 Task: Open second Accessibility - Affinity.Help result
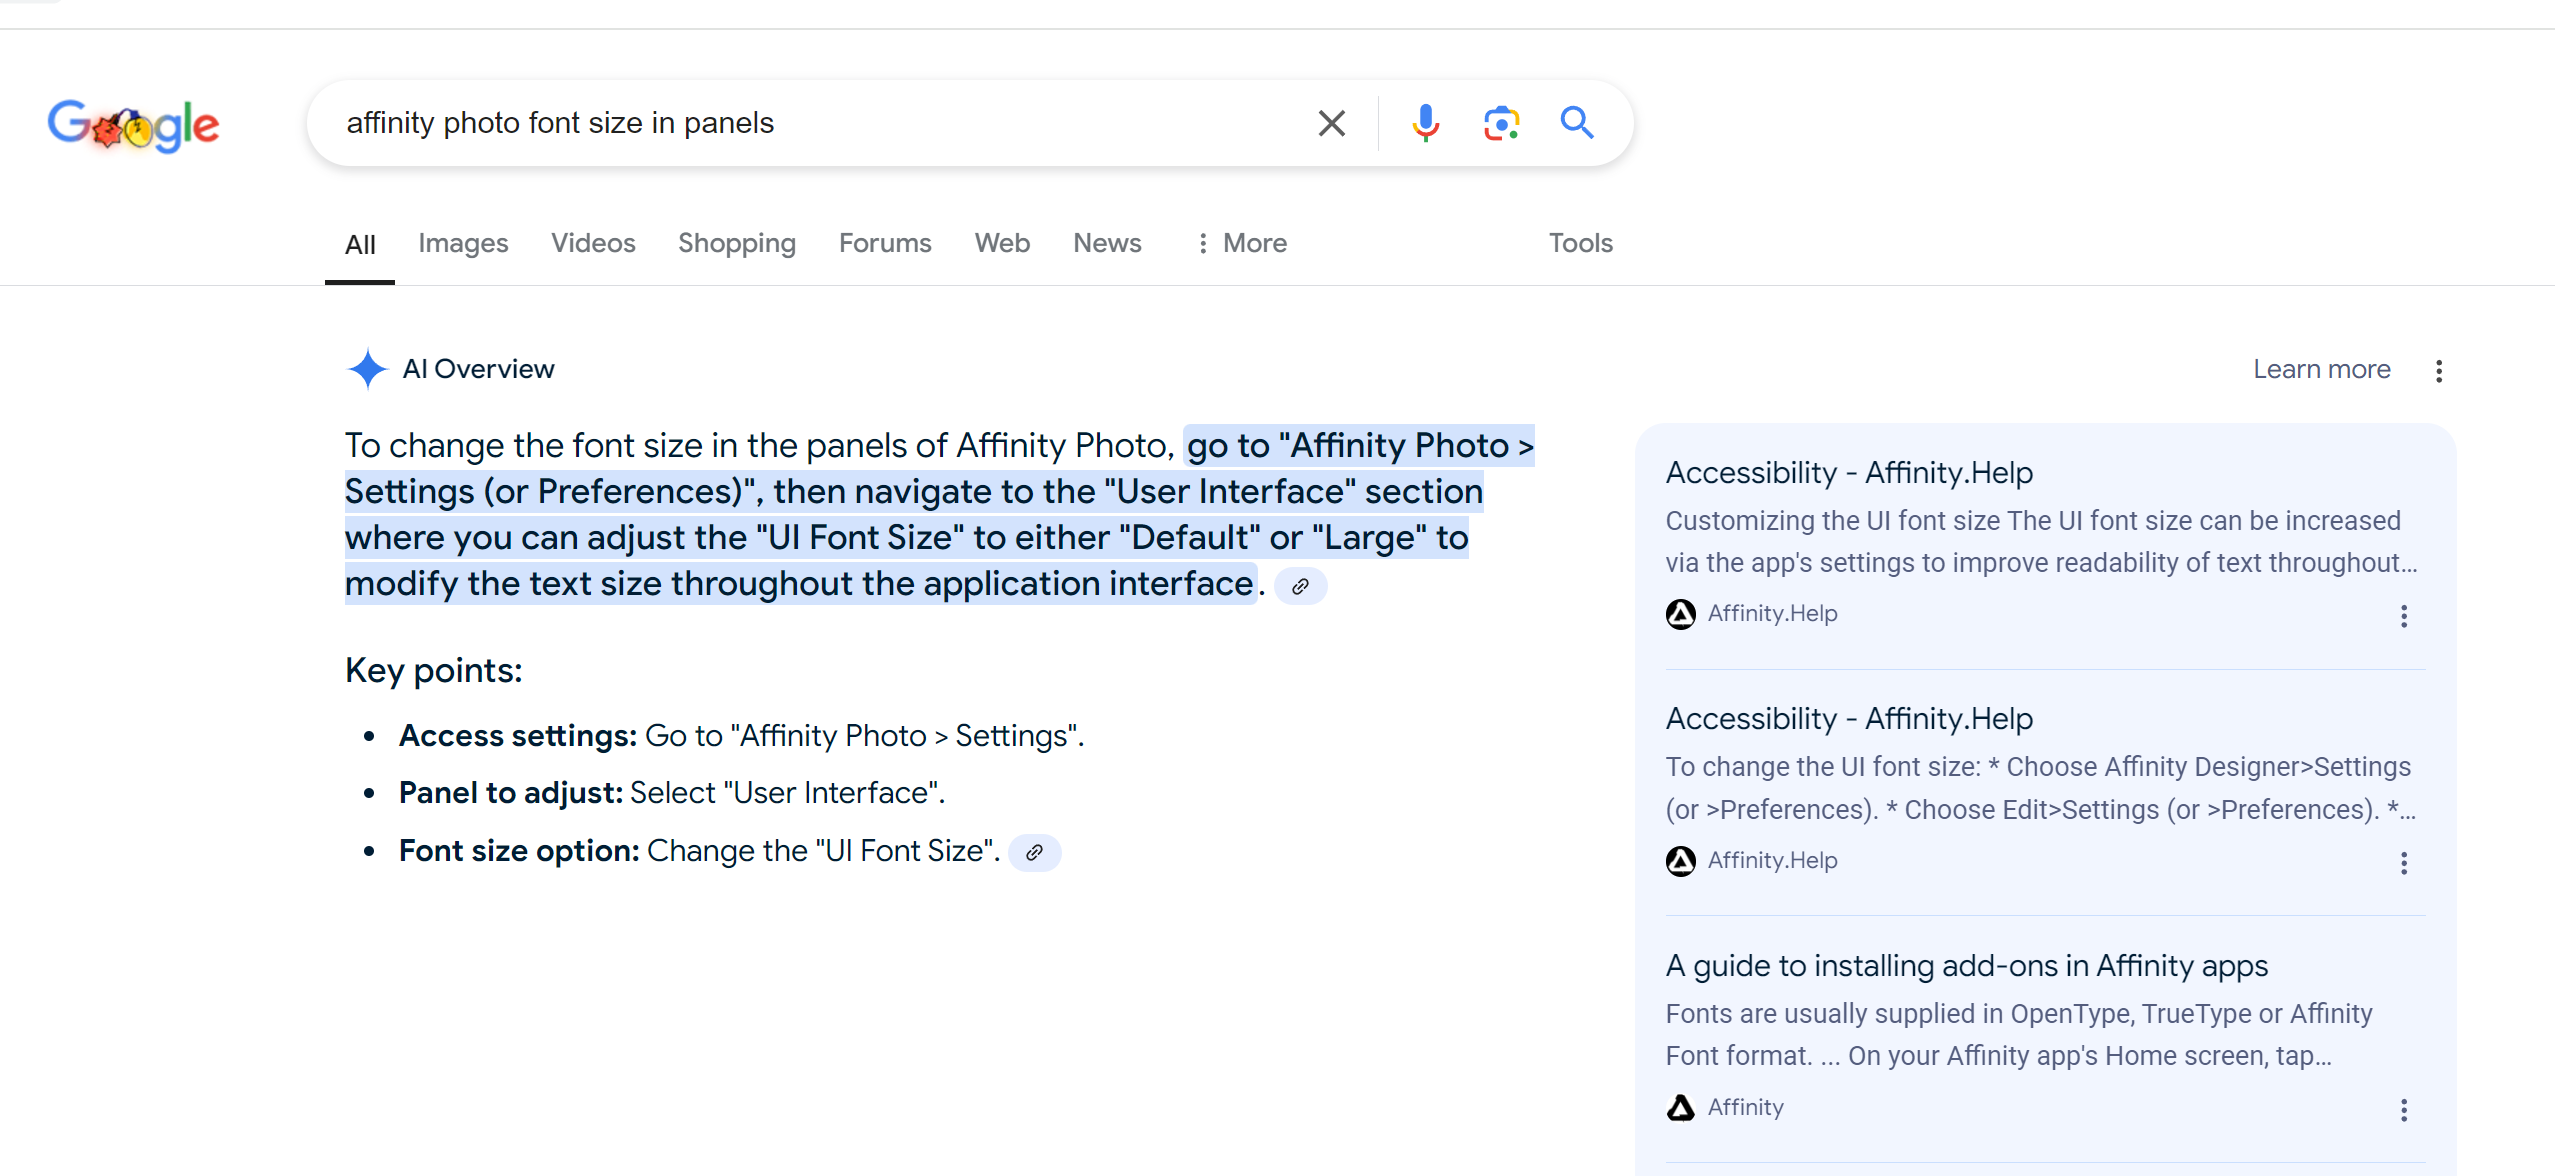coord(1849,718)
